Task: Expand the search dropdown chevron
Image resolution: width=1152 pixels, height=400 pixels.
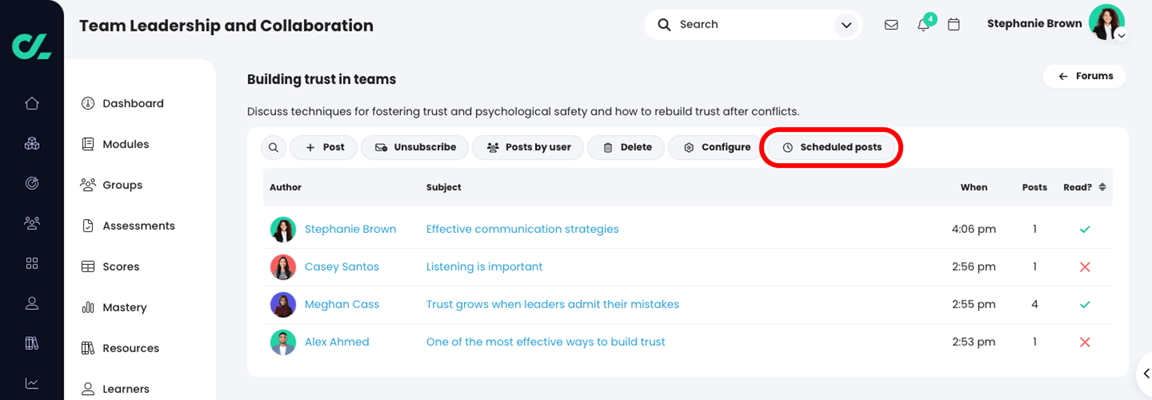Action: tap(846, 25)
